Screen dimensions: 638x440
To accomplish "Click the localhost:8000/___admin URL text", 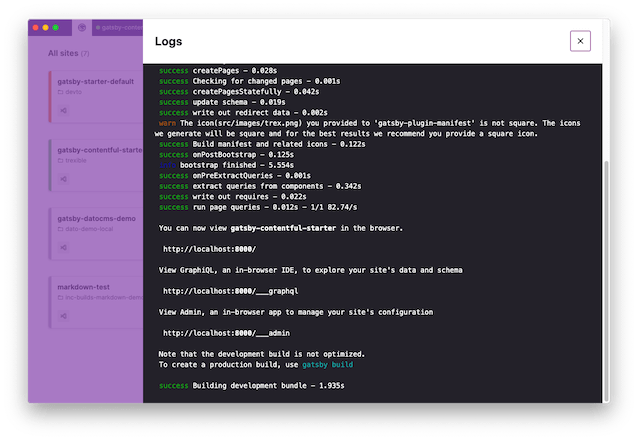I will coord(227,333).
